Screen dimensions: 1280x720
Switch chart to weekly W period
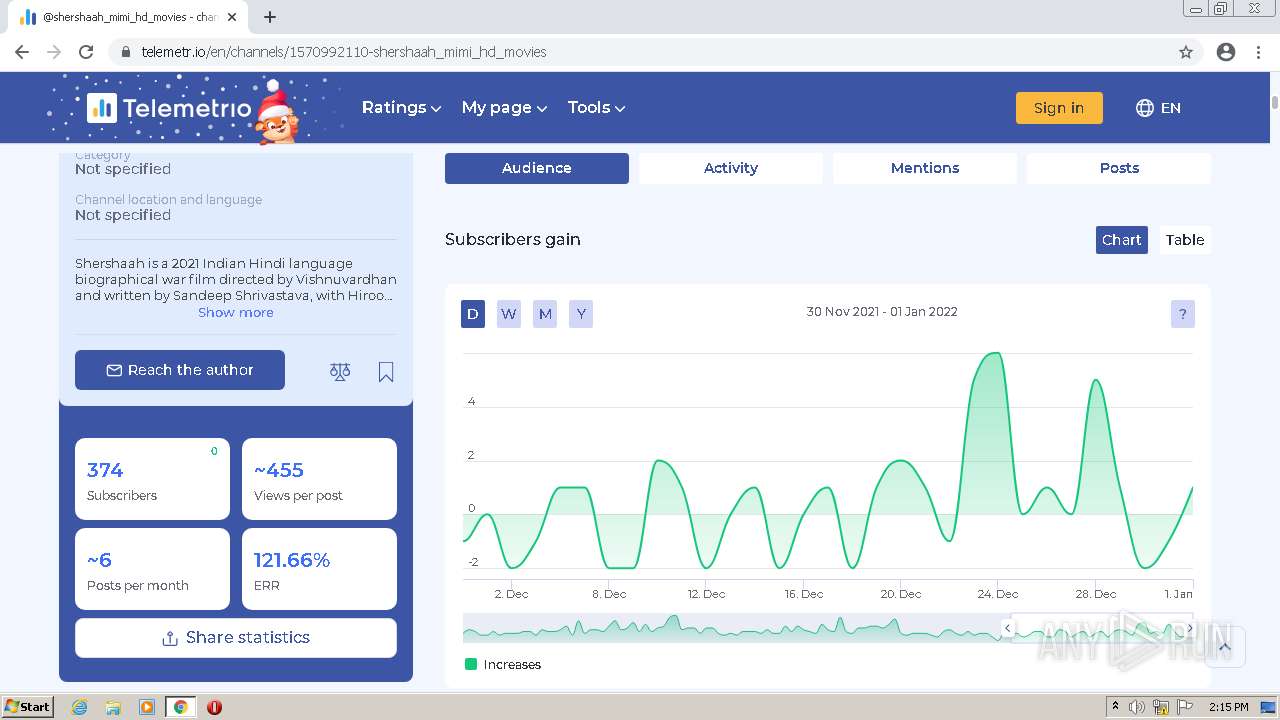[x=509, y=314]
